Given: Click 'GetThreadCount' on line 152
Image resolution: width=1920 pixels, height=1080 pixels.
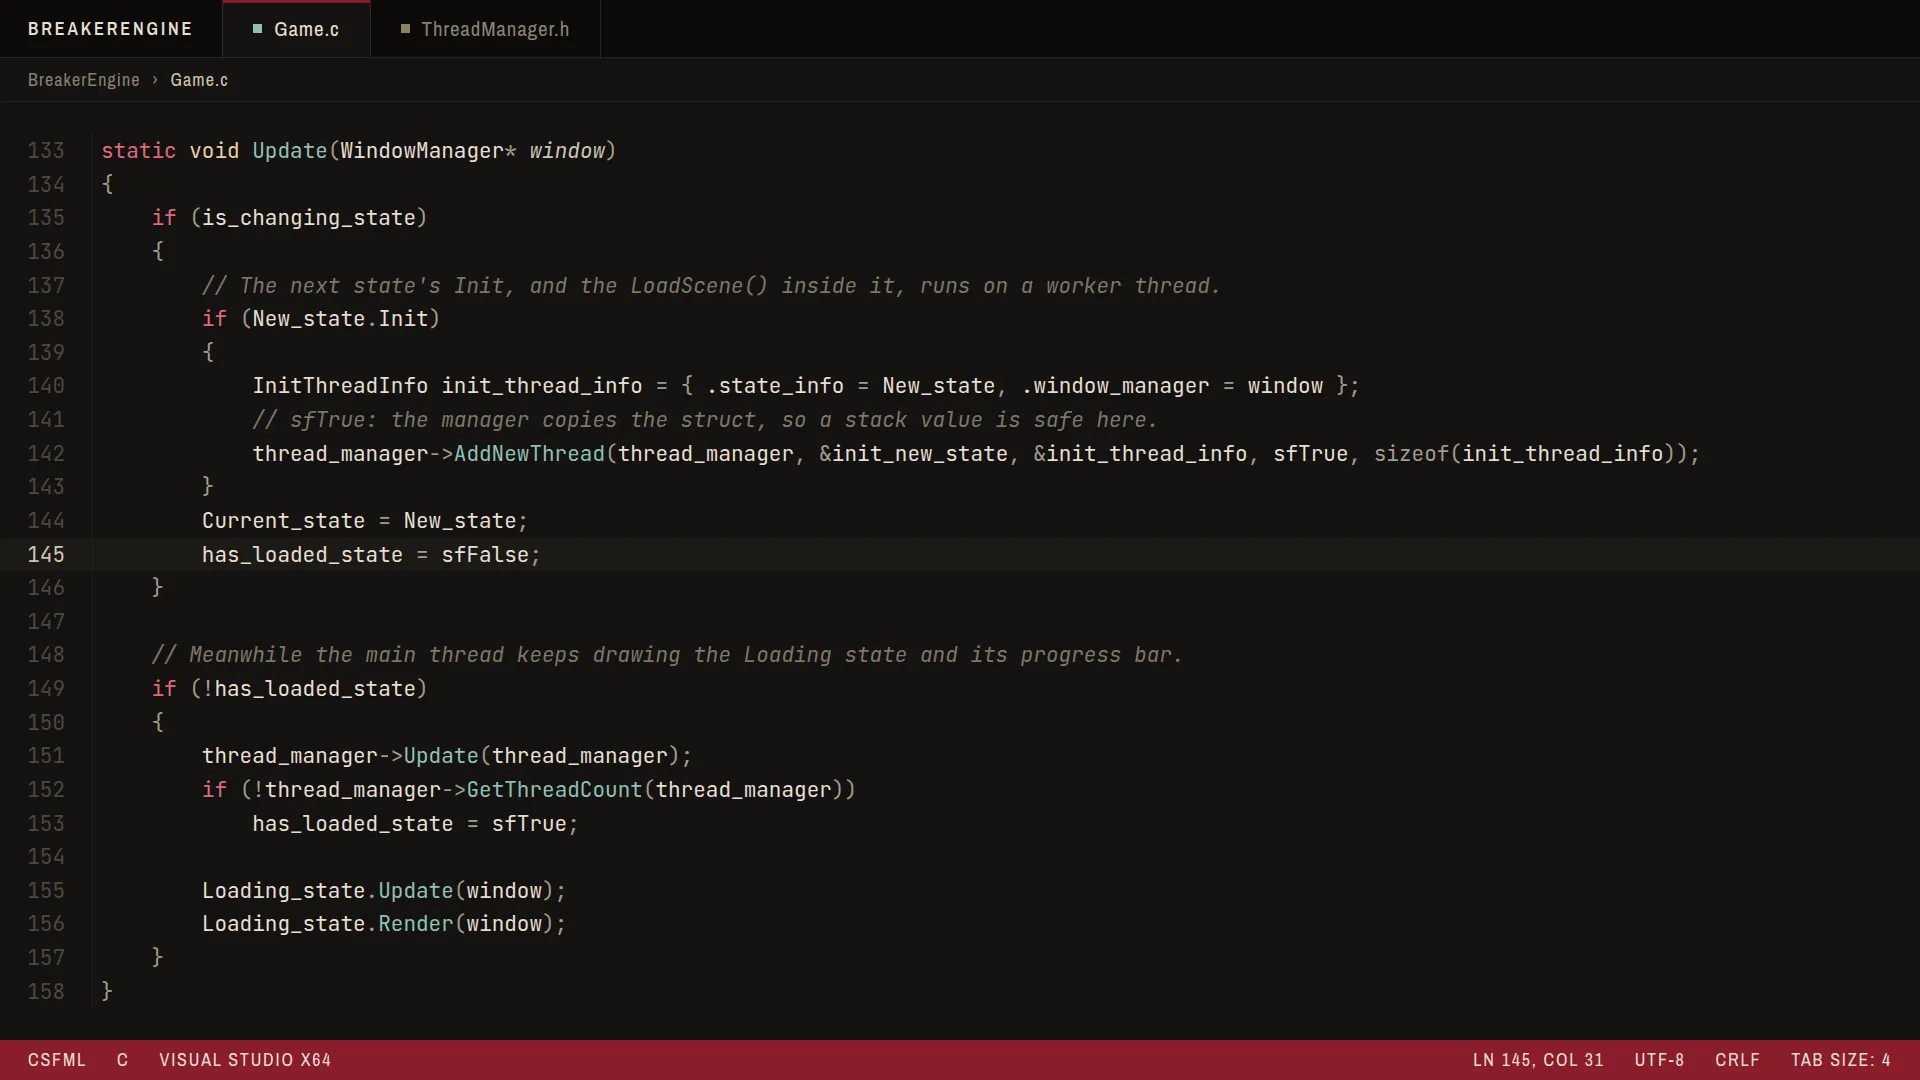Looking at the screenshot, I should point(554,790).
